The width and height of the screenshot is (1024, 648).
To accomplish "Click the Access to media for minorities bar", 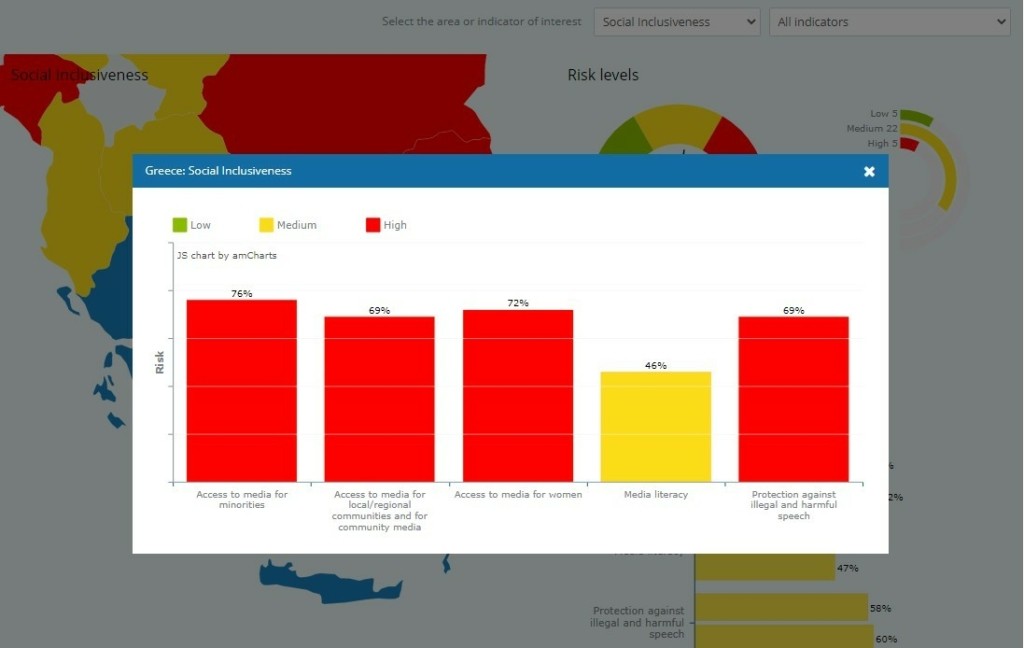I will click(241, 390).
